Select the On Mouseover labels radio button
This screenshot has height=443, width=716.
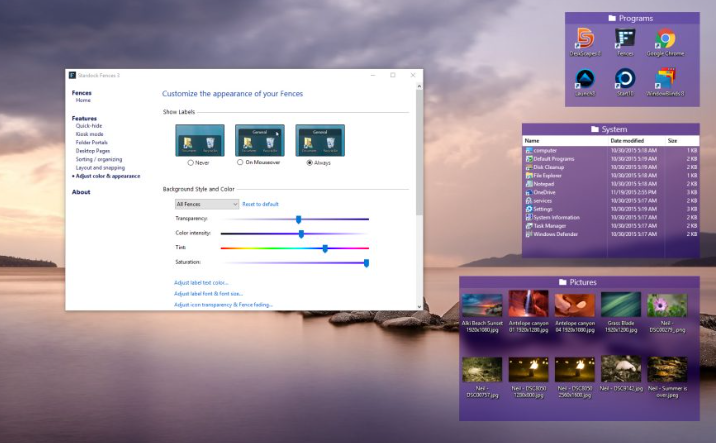click(240, 162)
